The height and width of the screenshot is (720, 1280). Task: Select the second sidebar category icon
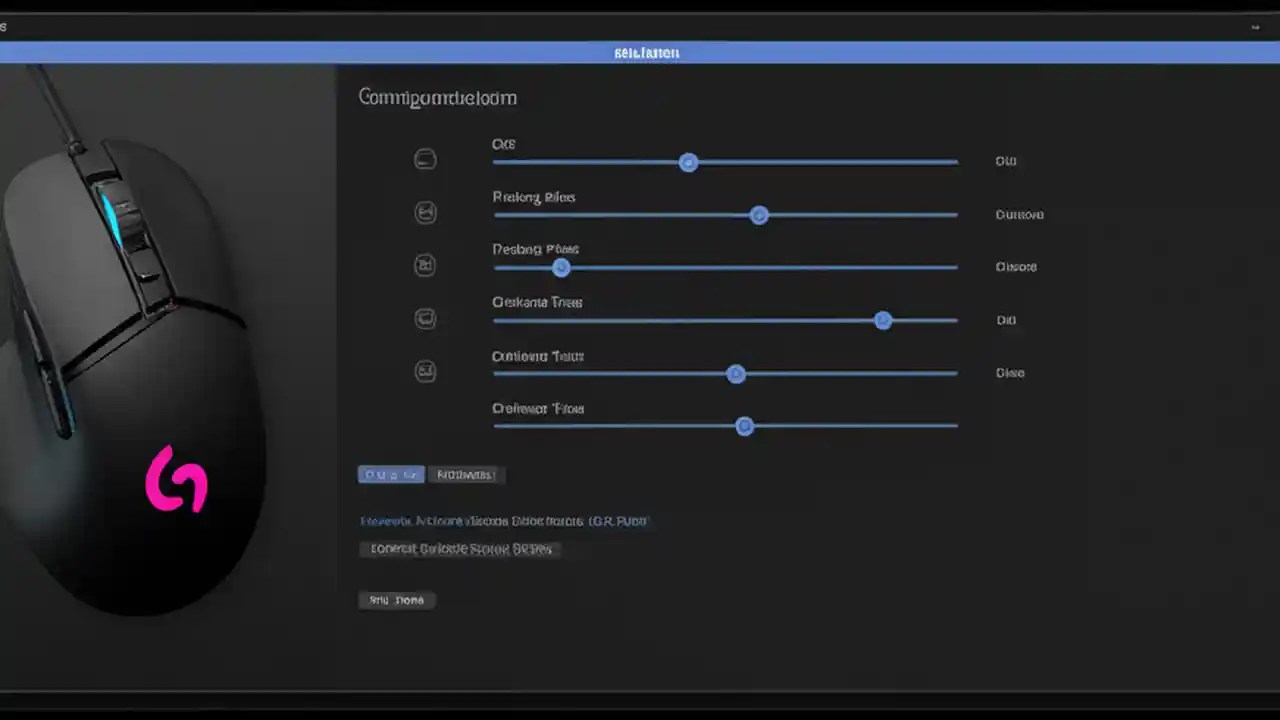point(425,212)
